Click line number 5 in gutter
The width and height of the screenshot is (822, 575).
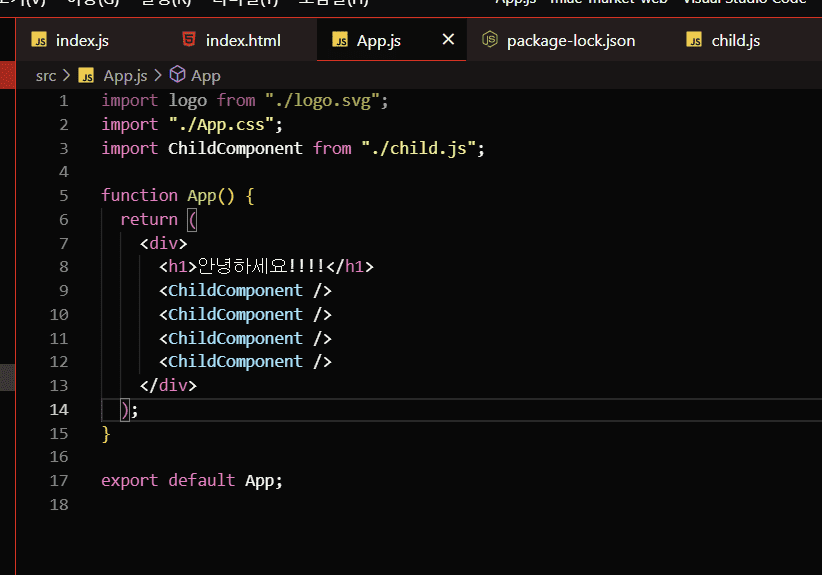[63, 196]
